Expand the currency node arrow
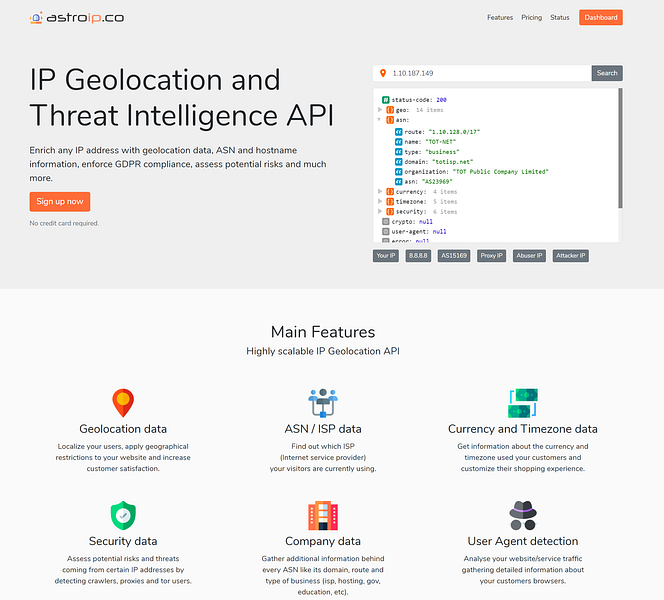Image resolution: width=664 pixels, height=600 pixels. point(380,191)
